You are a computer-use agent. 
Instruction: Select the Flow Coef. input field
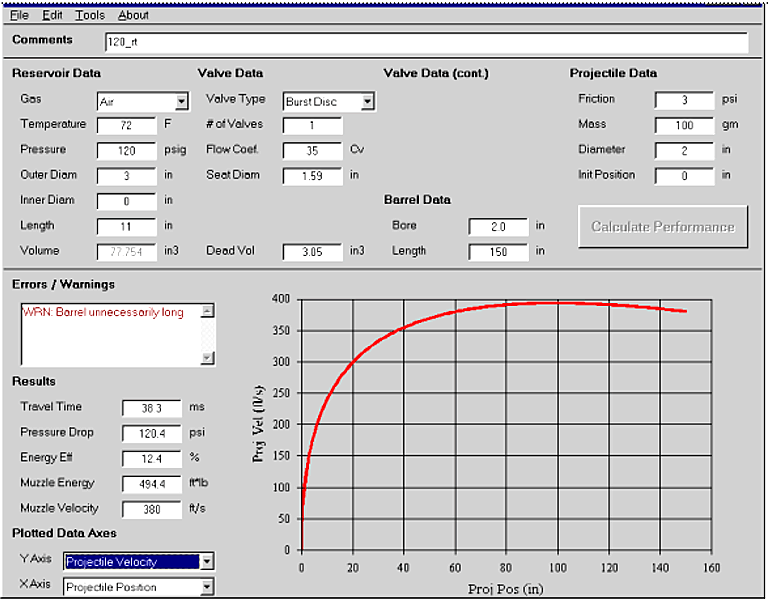tap(312, 151)
